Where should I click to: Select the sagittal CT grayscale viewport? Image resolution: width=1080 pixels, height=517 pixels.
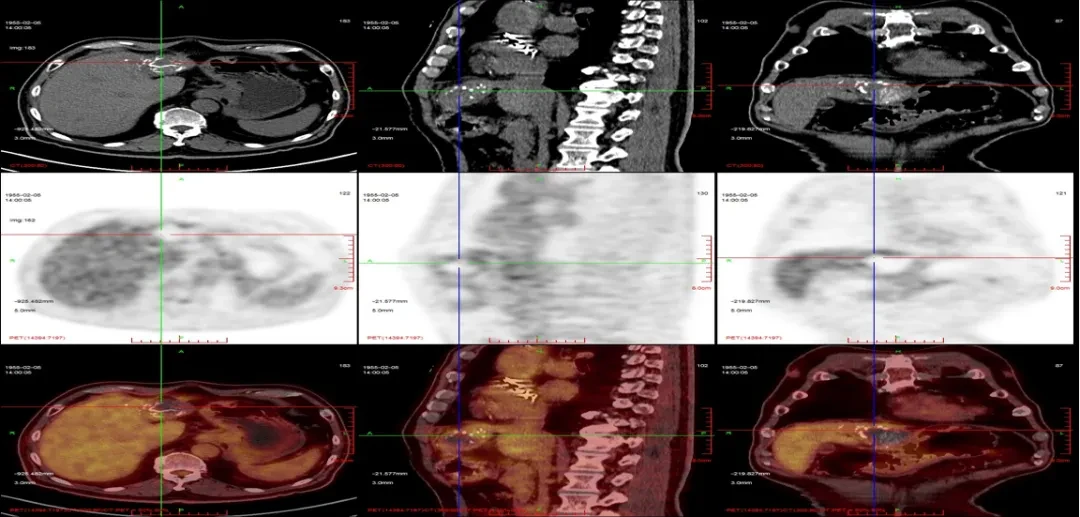[537, 85]
